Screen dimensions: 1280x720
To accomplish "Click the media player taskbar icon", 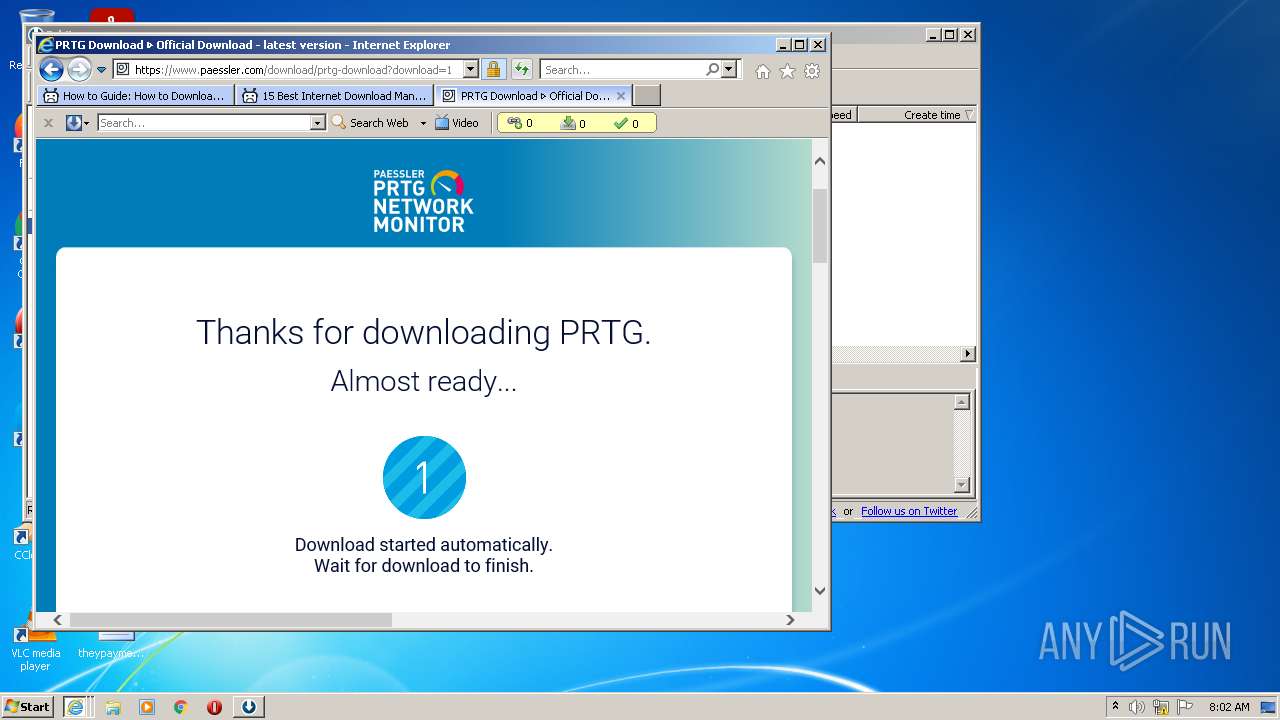I will [x=147, y=707].
